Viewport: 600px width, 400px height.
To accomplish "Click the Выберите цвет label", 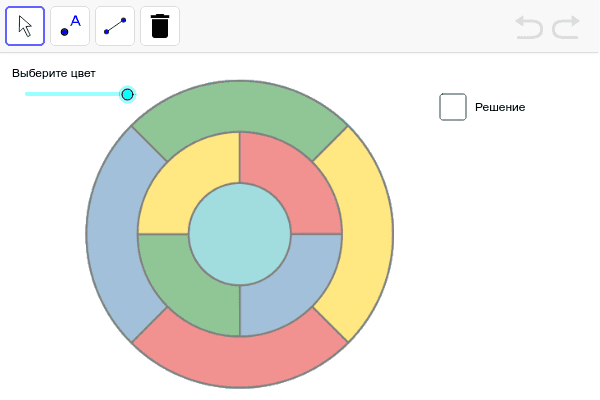I will 54,73.
